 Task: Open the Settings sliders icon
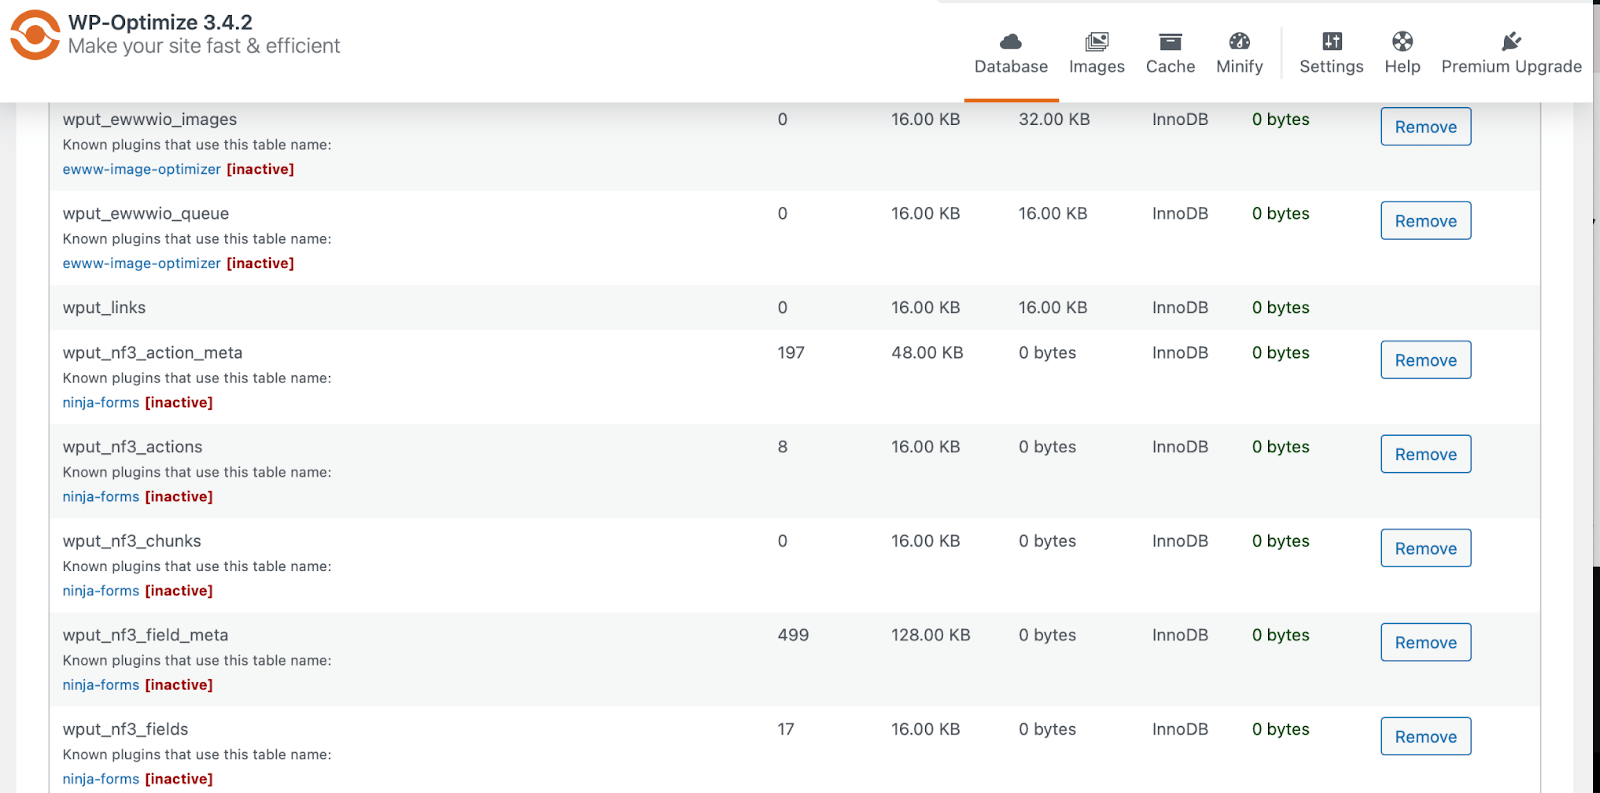(1331, 41)
